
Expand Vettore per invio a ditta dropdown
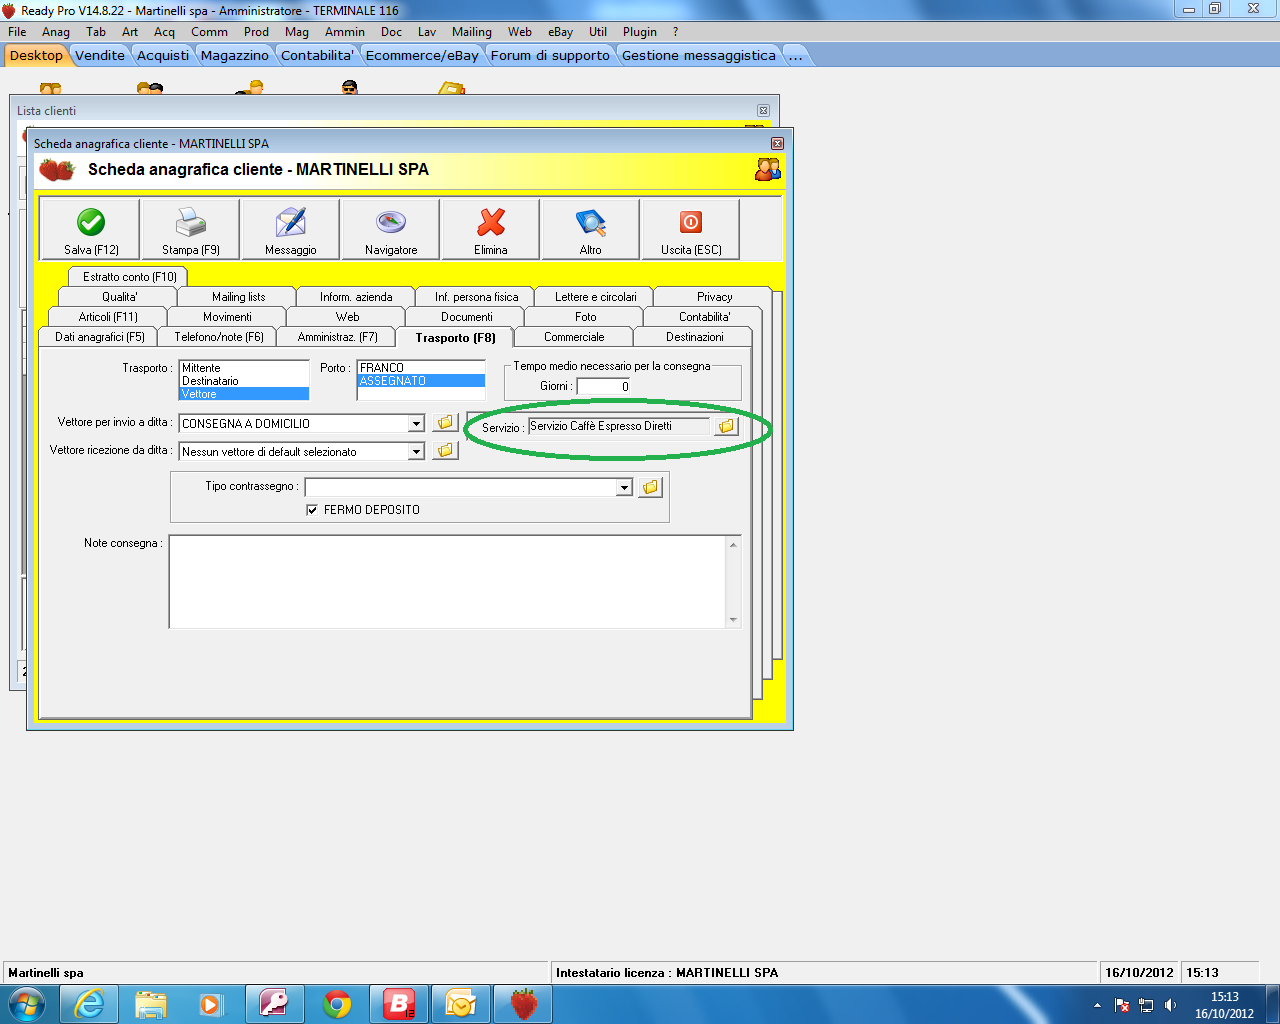click(416, 424)
